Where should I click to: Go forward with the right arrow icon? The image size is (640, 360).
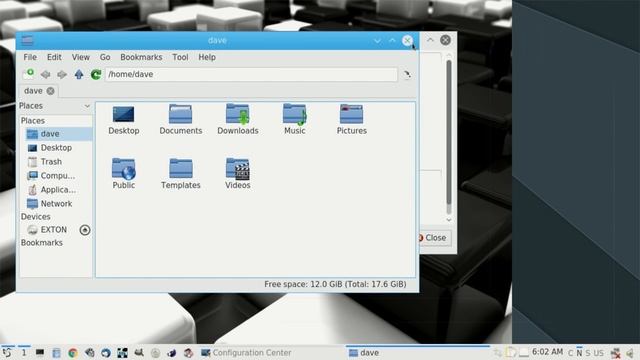point(62,74)
